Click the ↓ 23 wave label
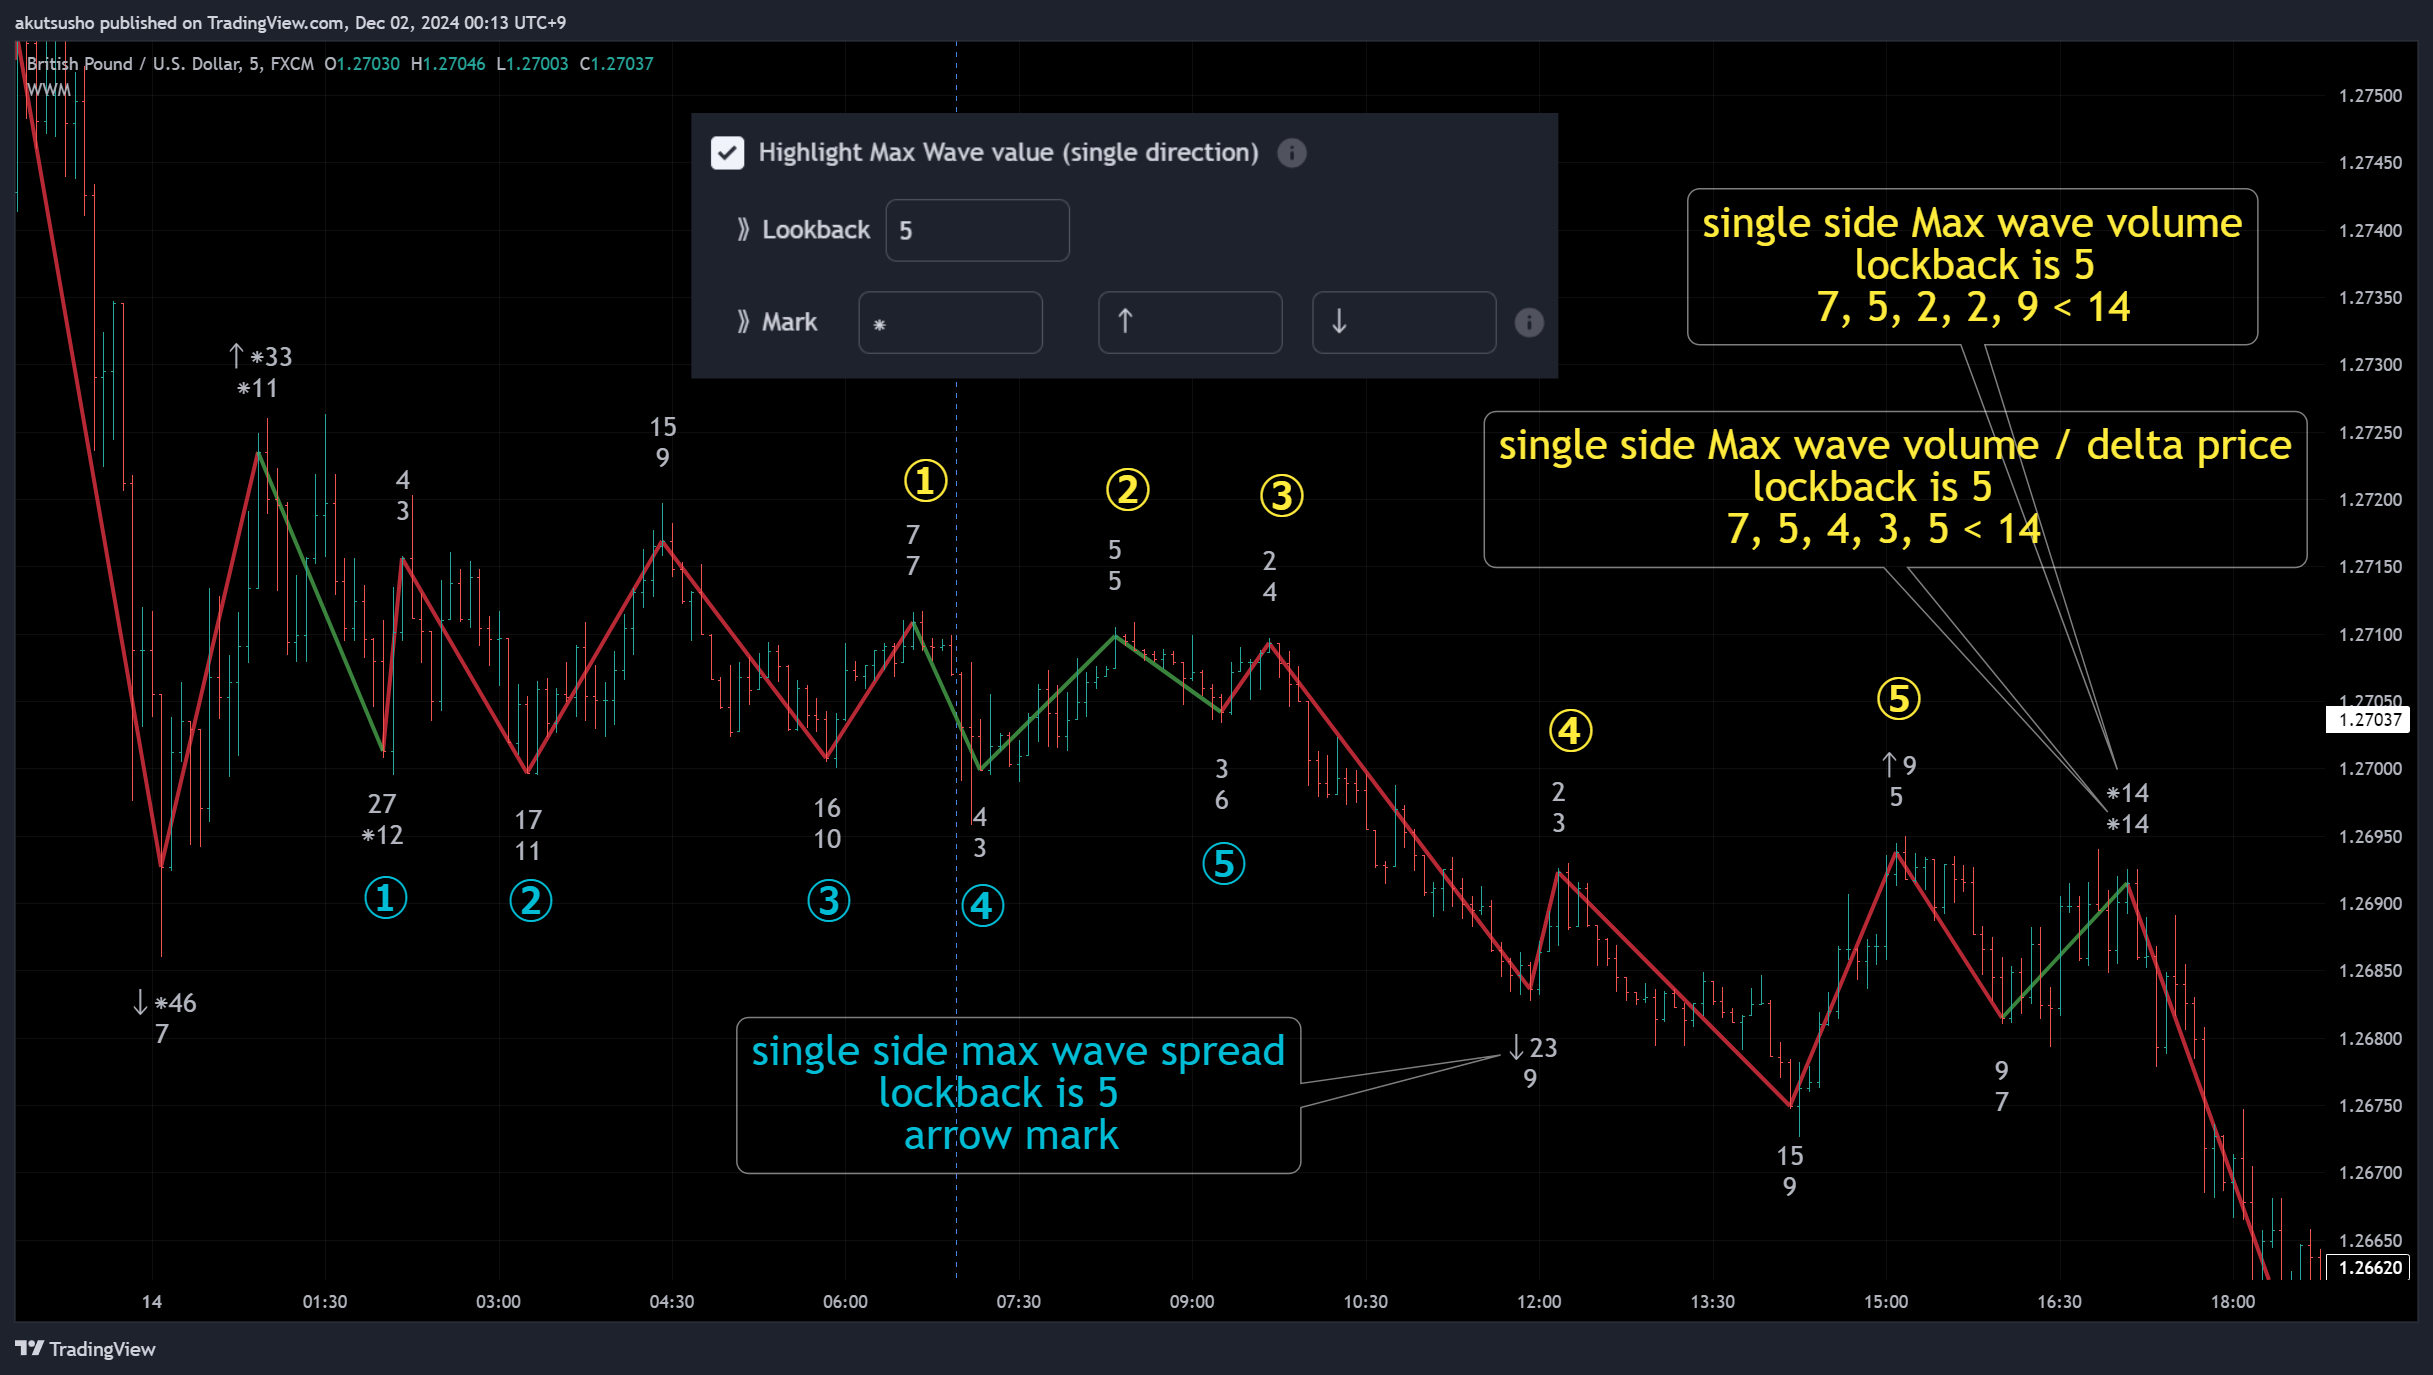This screenshot has height=1375, width=2433. coord(1533,1048)
